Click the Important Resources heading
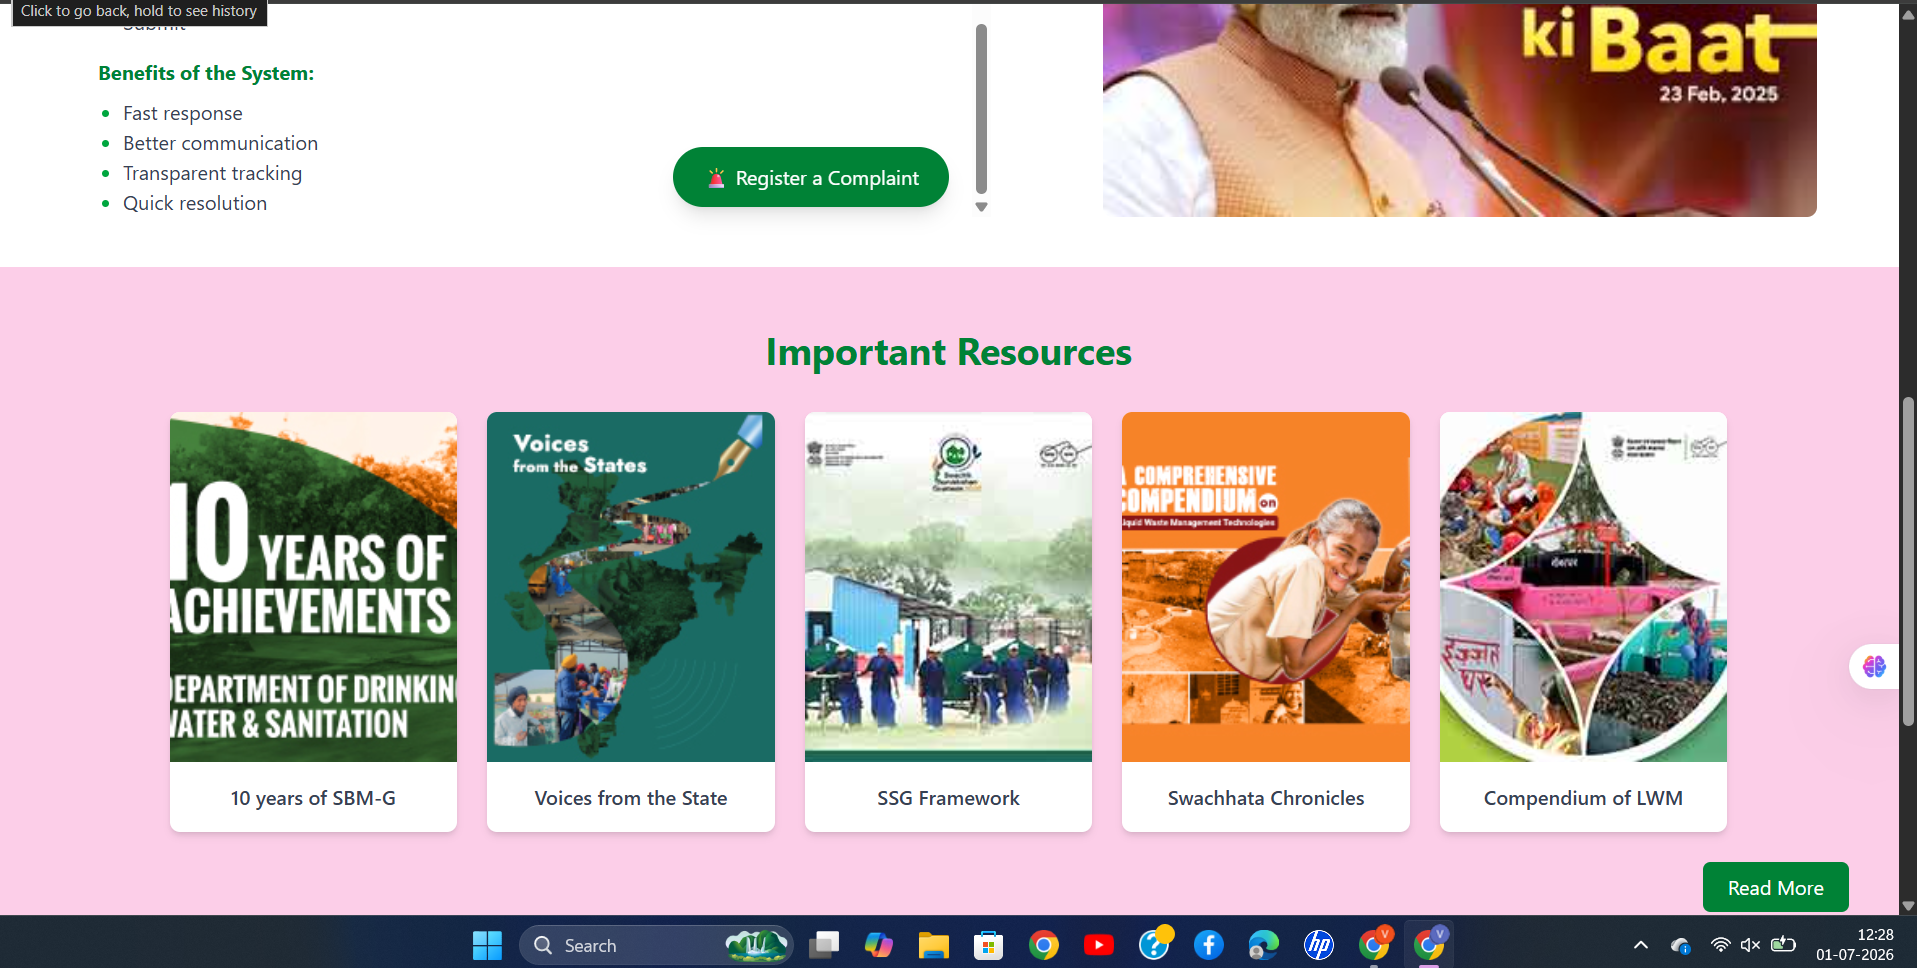Viewport: 1917px width, 968px height. pos(948,352)
